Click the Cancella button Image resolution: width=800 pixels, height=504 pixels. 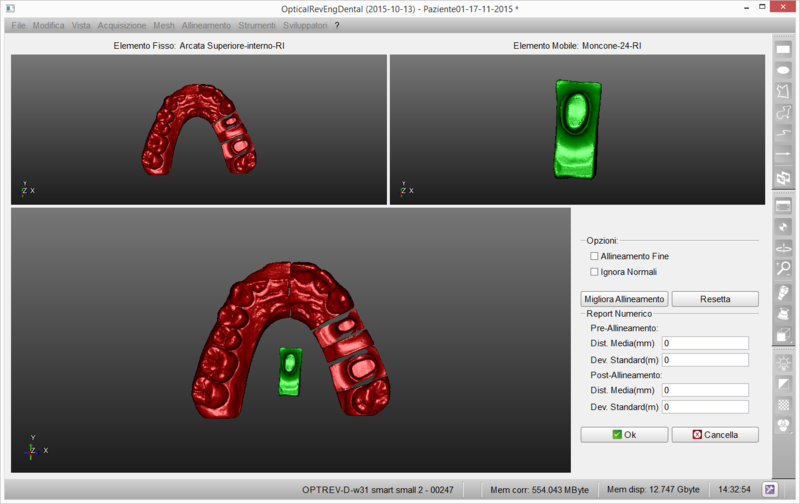click(715, 435)
